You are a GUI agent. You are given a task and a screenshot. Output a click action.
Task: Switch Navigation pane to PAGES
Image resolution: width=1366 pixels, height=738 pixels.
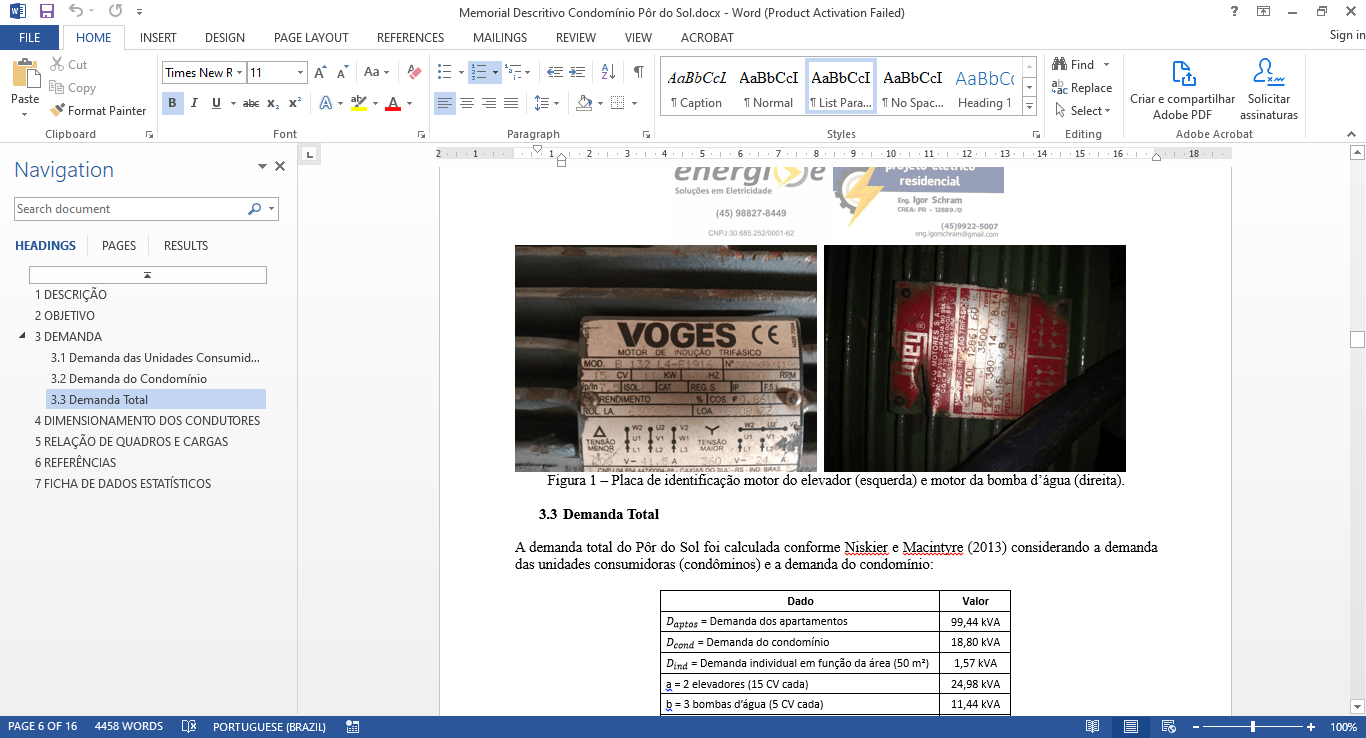tap(119, 245)
